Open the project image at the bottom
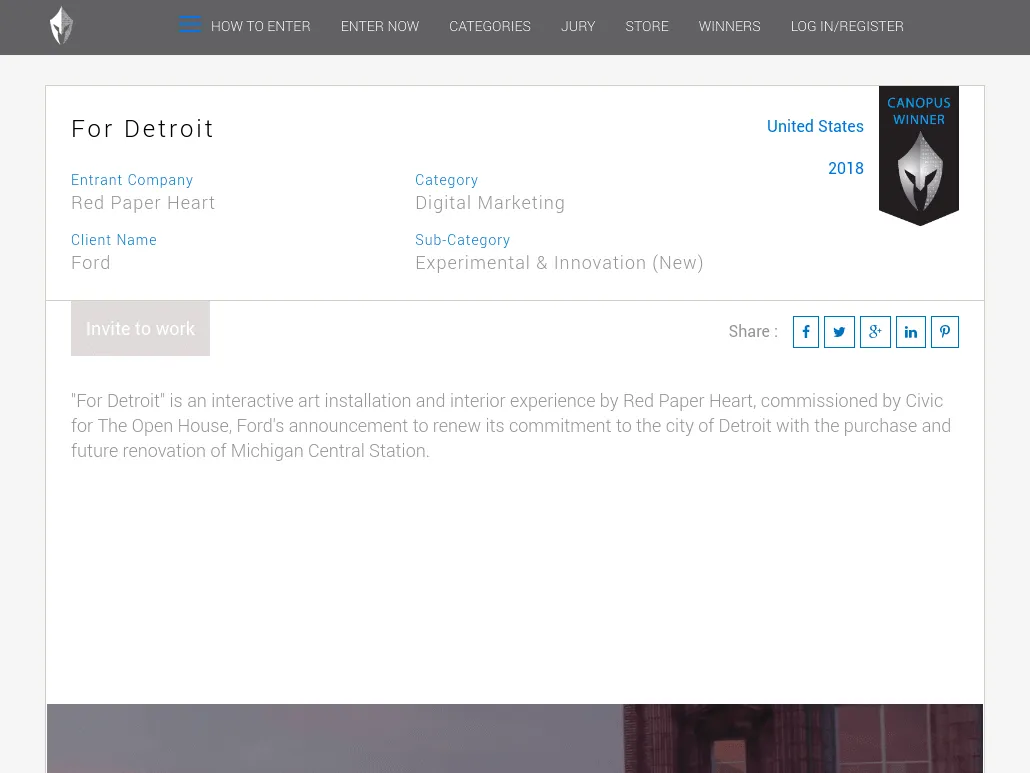Screen dimensions: 1030x773 tap(515, 738)
